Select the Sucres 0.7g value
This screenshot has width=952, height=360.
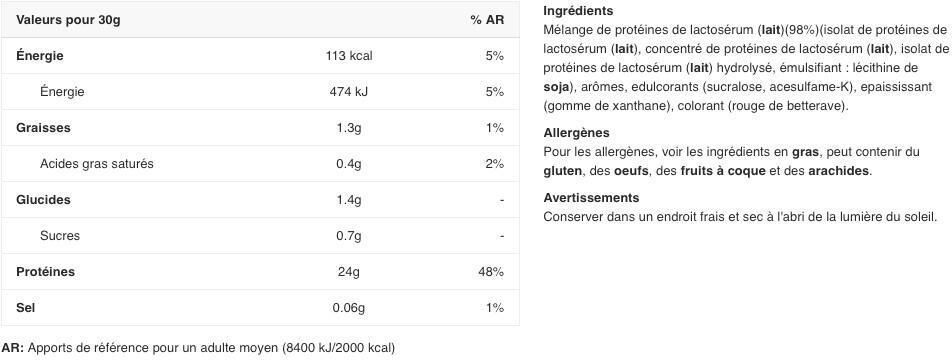[349, 236]
